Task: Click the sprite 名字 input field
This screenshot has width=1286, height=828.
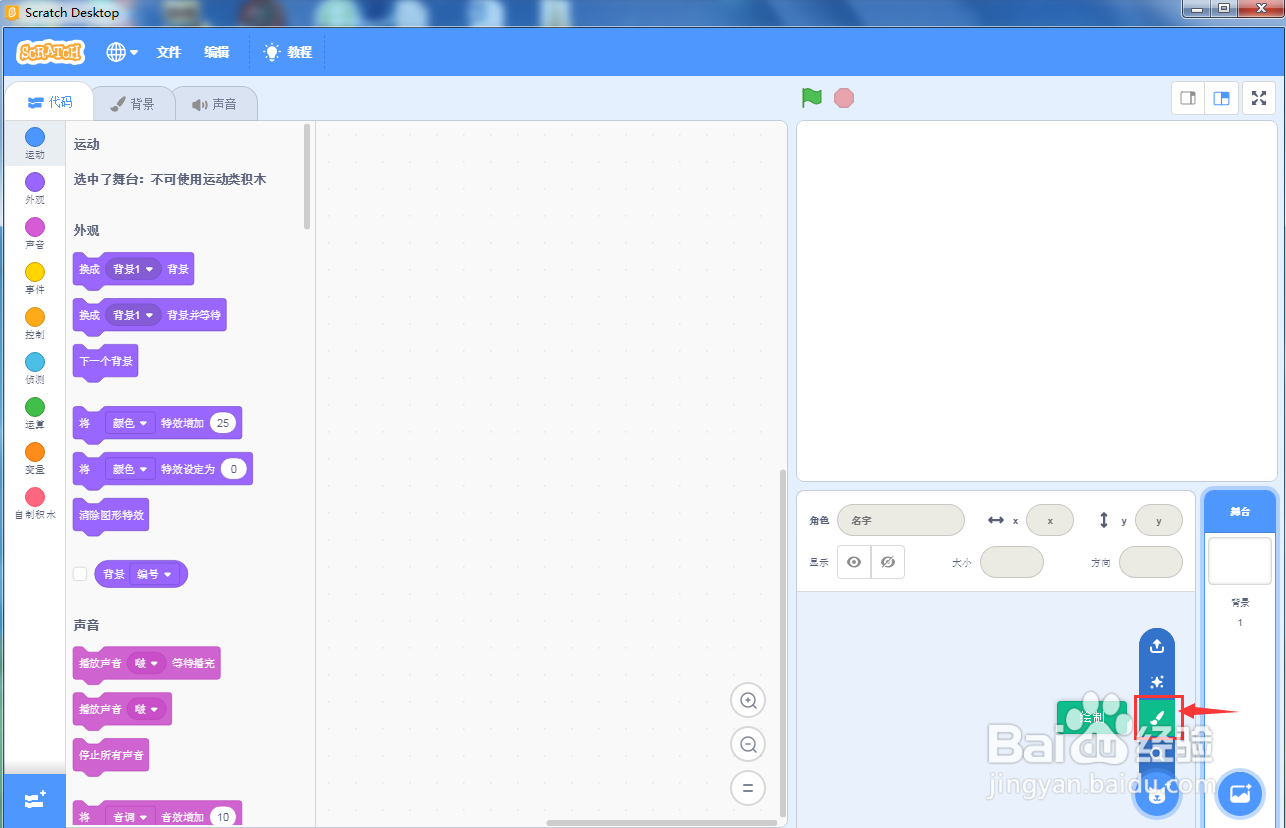Action: click(x=901, y=521)
